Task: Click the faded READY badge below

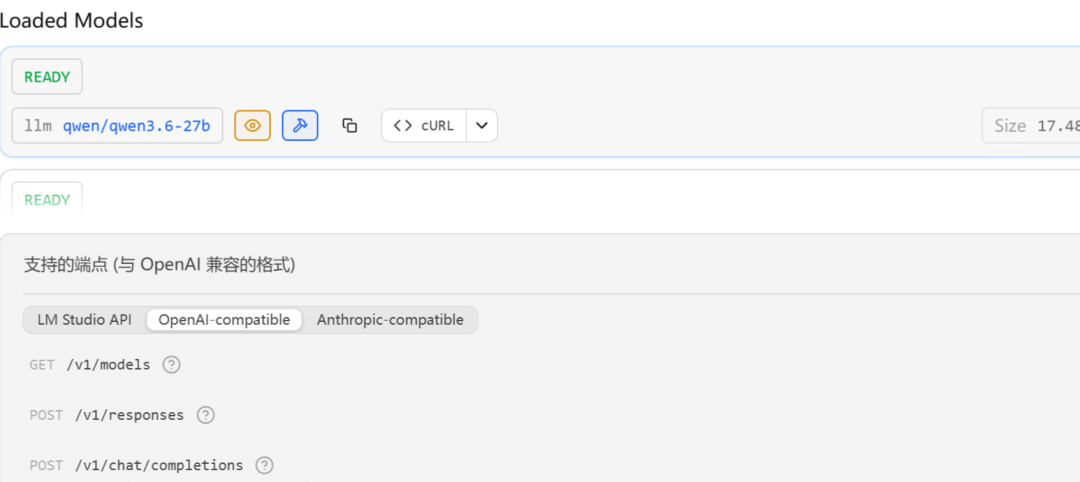Action: (x=47, y=200)
